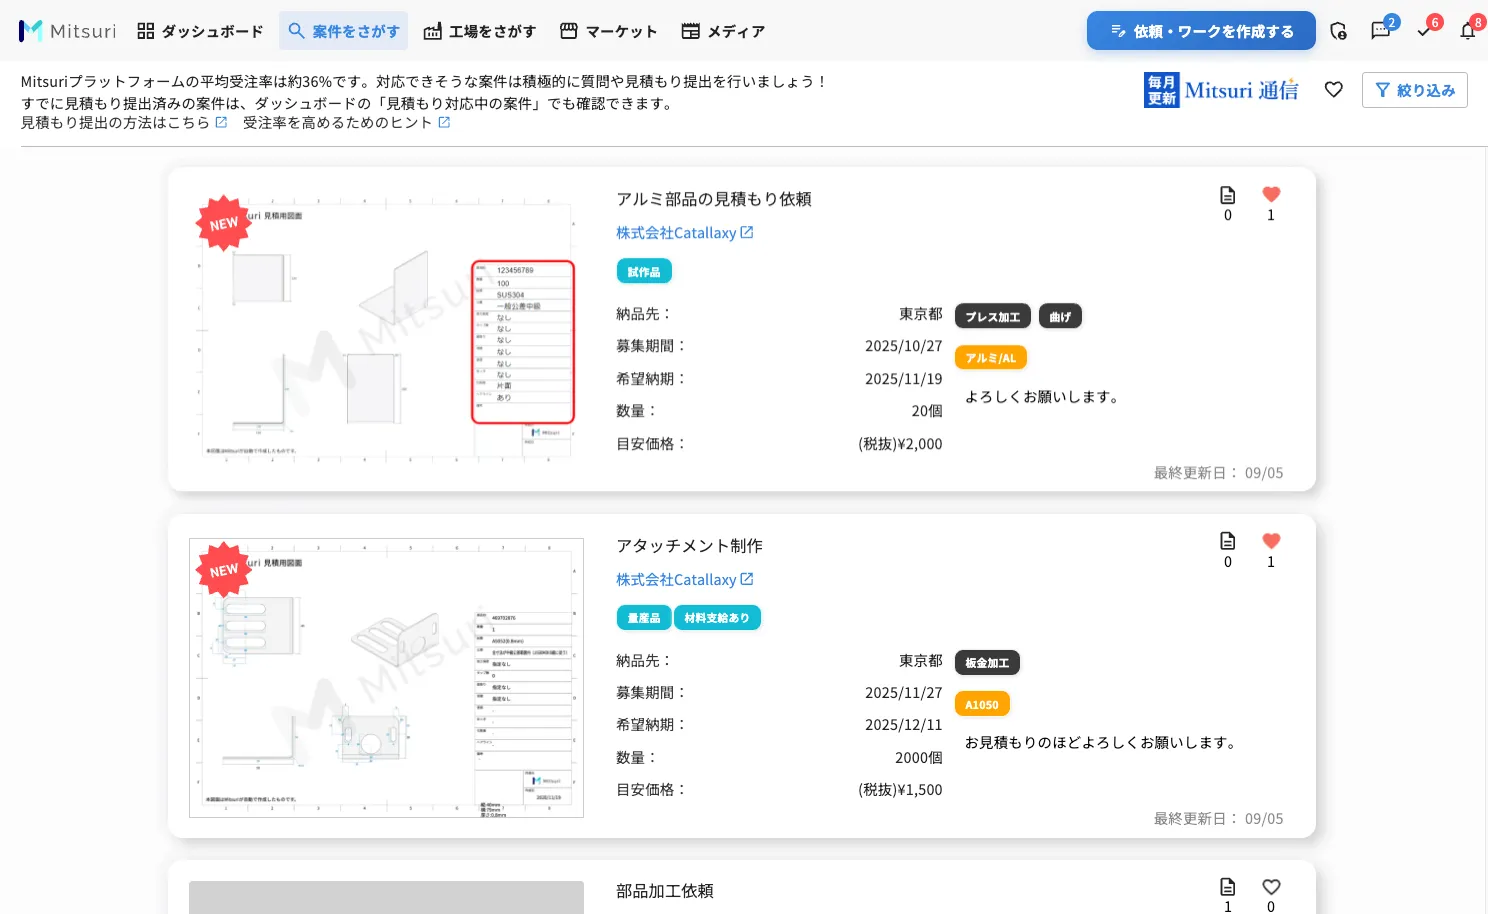Screen dimensions: 1488x914
Task: Open notifications bell with badge 8
Action: tap(1468, 31)
